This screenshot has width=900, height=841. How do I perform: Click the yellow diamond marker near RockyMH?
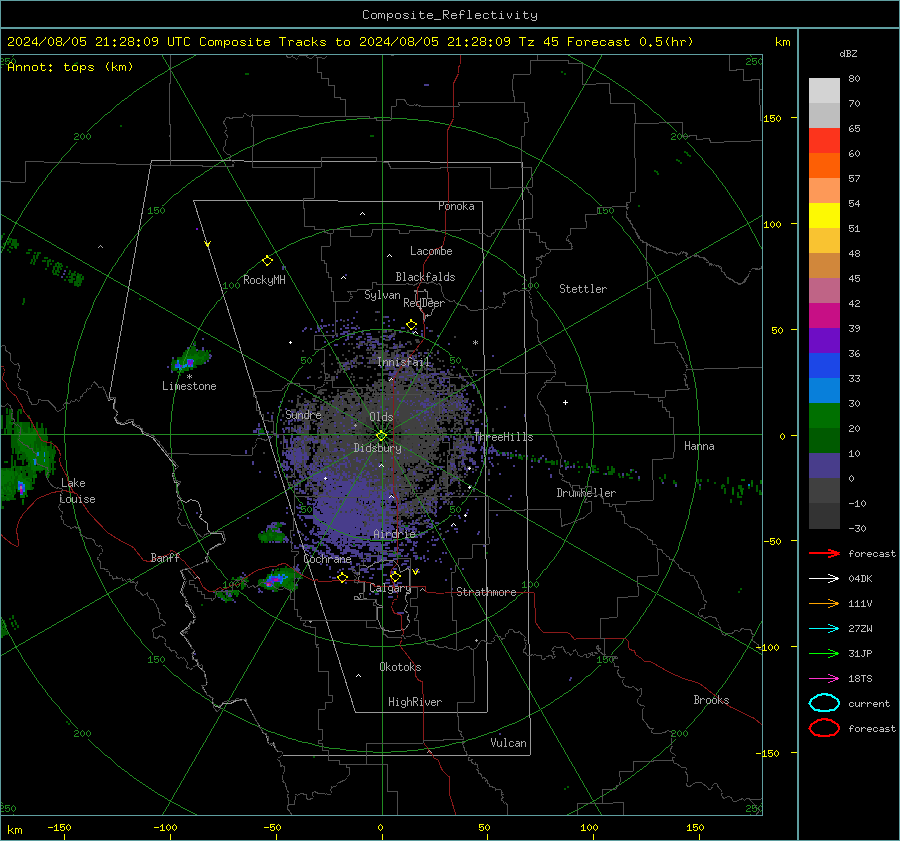267,261
